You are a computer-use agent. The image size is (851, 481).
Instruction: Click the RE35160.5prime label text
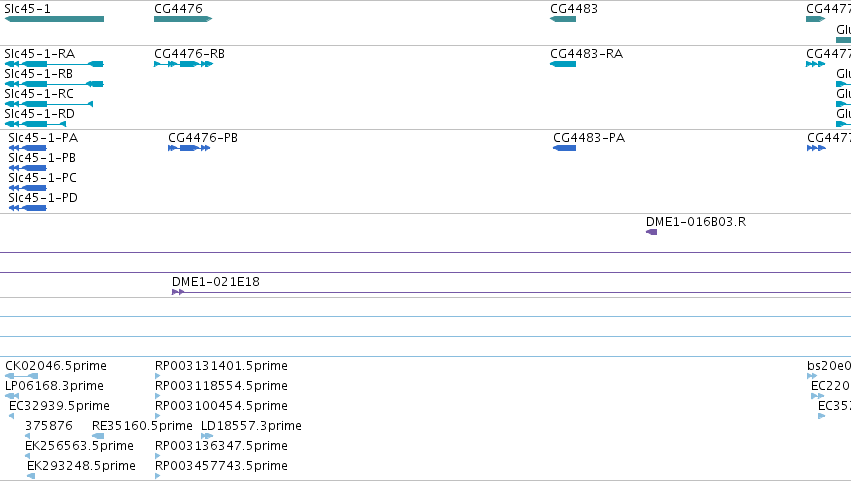pos(142,426)
